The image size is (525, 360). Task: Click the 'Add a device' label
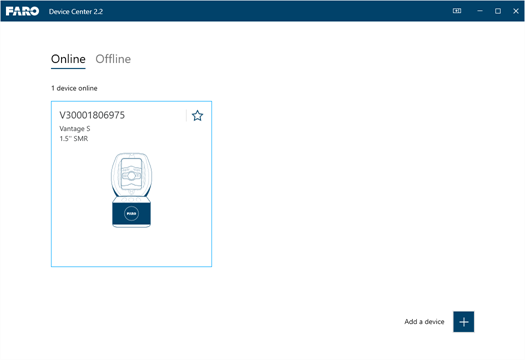[424, 321]
